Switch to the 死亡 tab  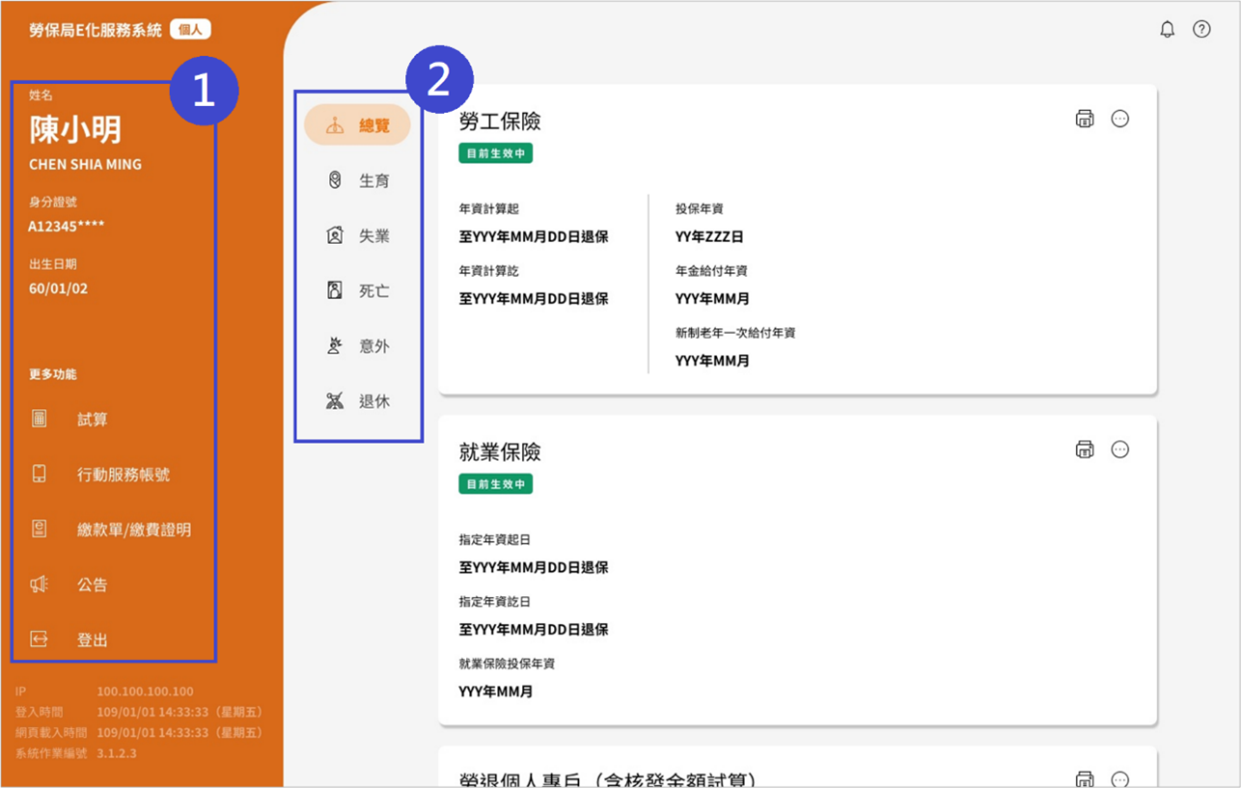(x=358, y=291)
